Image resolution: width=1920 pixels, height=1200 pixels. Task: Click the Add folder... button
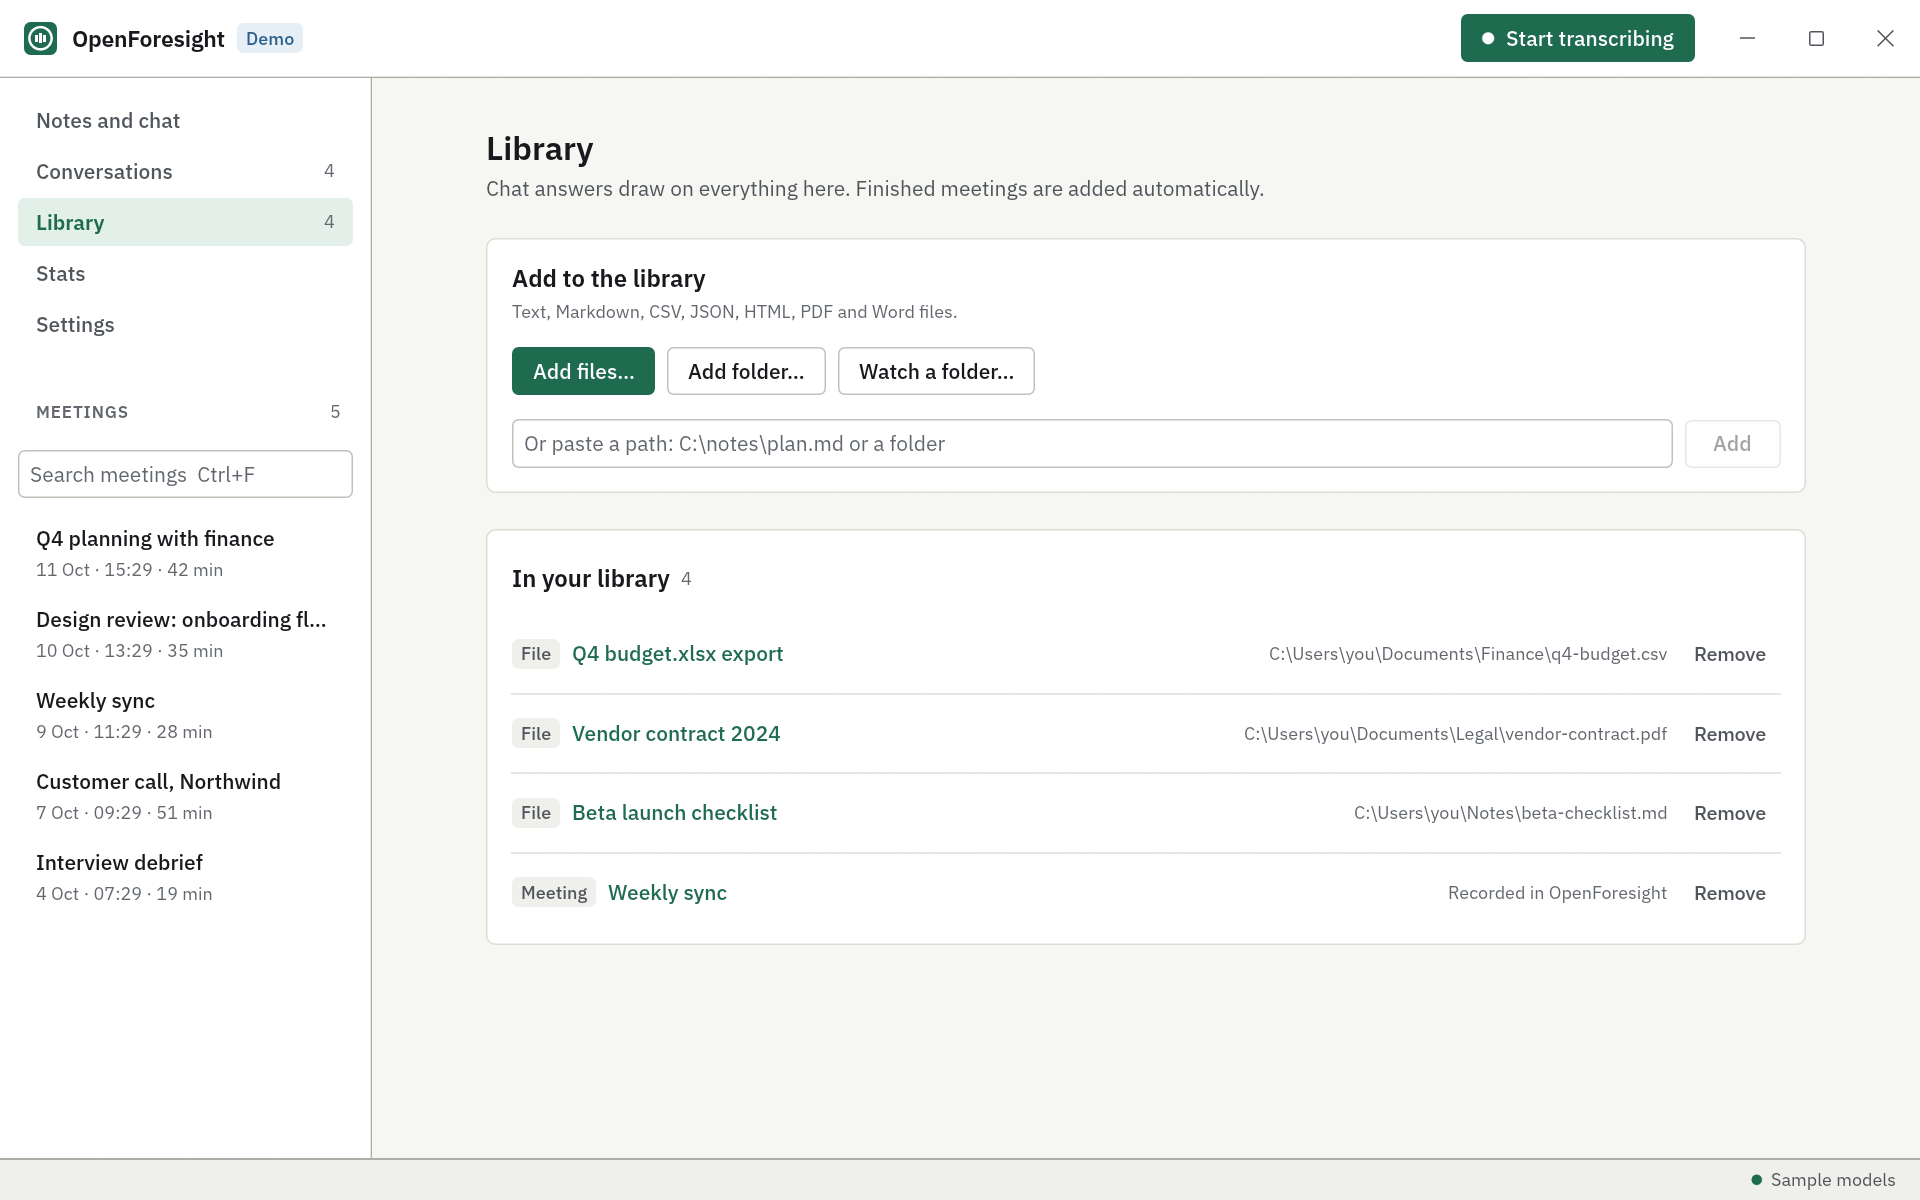tap(746, 371)
